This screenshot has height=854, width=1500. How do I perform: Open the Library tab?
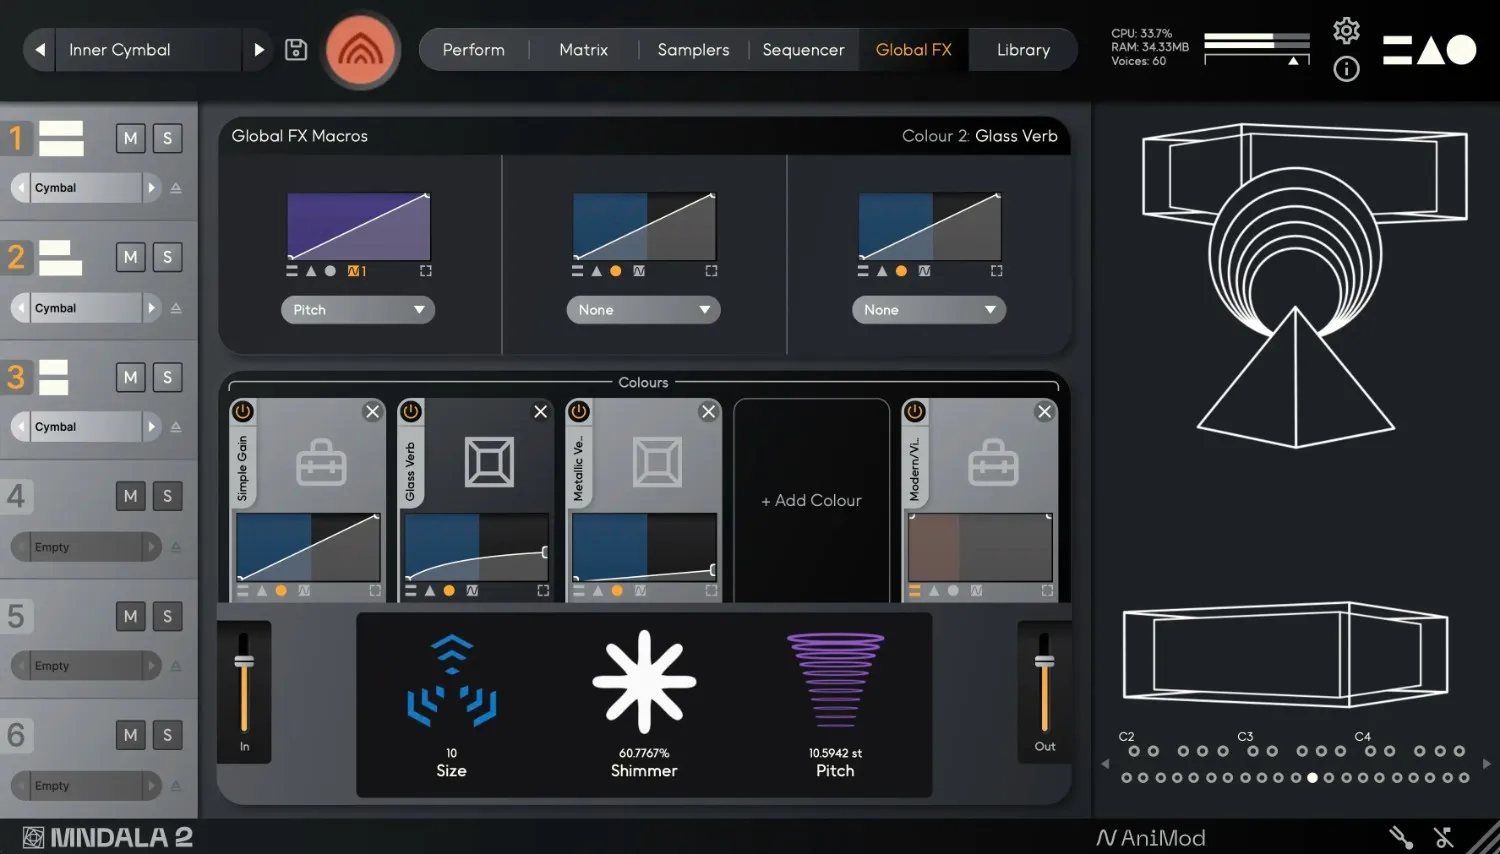[x=1022, y=49]
